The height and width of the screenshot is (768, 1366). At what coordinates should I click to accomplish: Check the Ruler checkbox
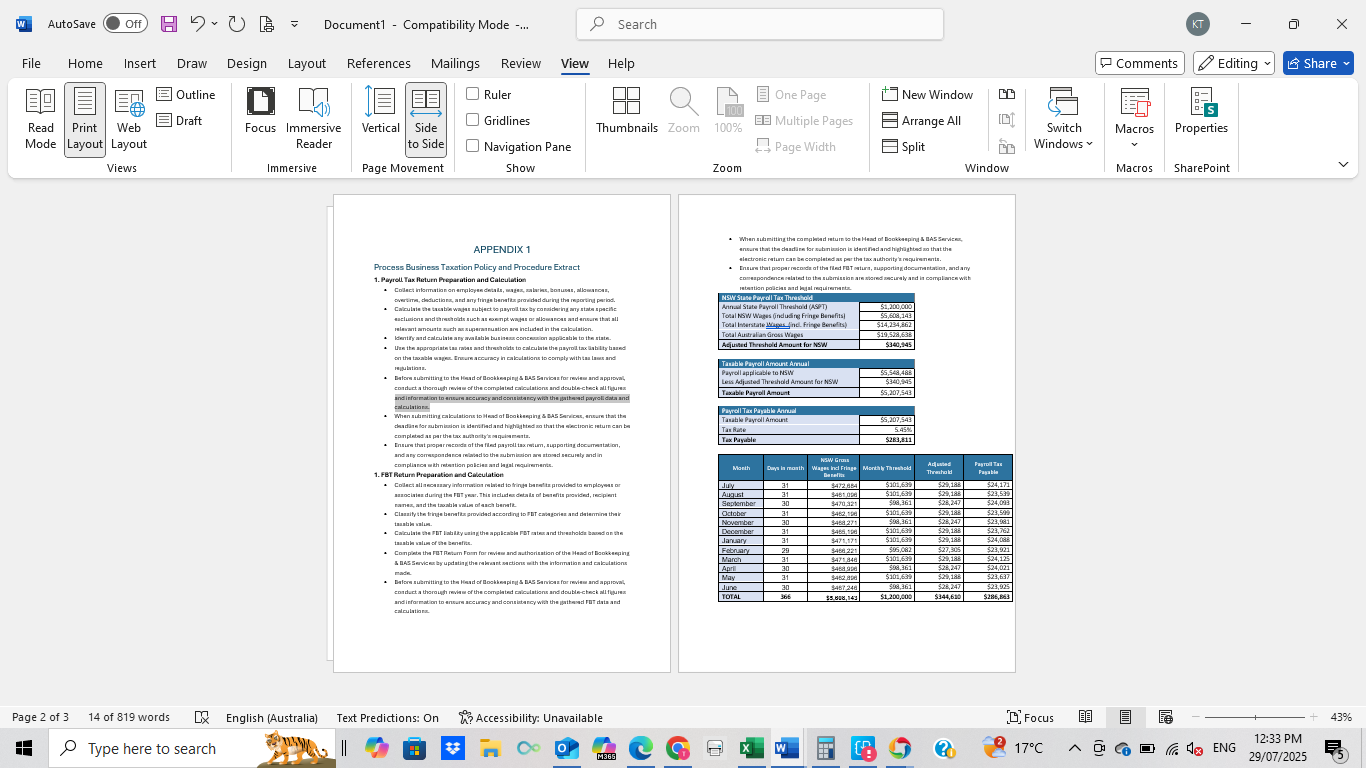472,94
